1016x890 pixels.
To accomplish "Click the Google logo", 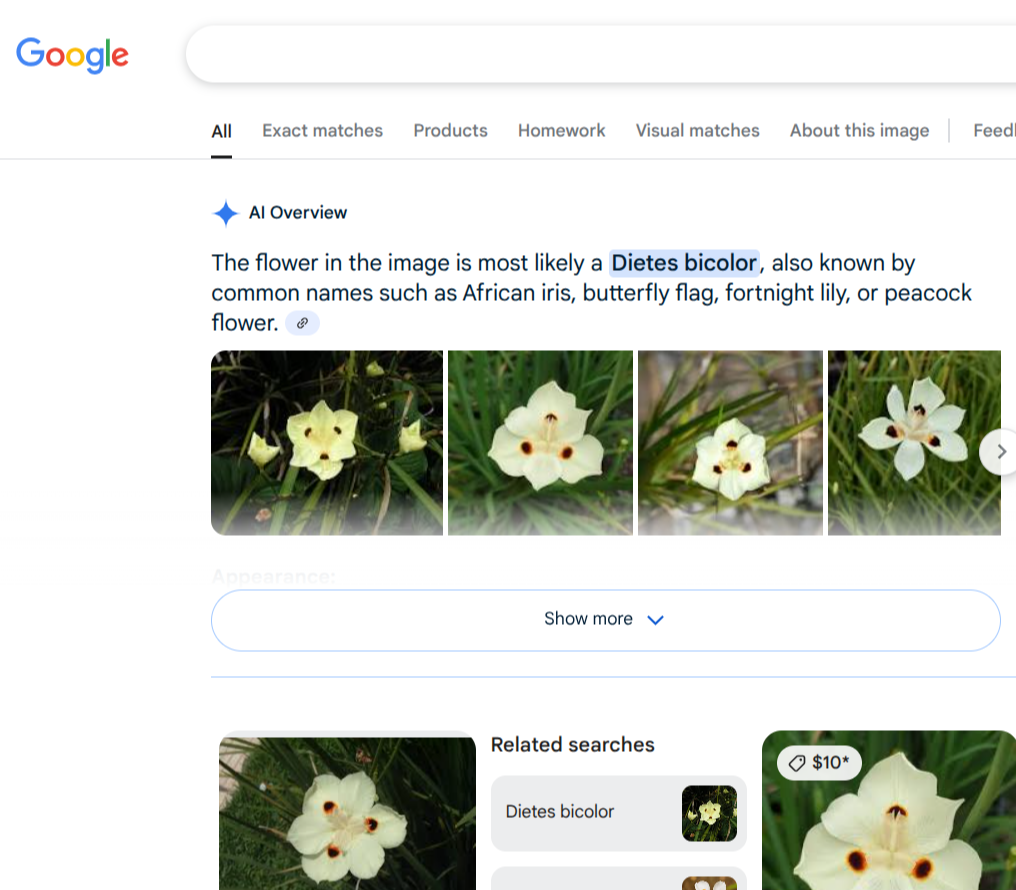I will pos(72,54).
